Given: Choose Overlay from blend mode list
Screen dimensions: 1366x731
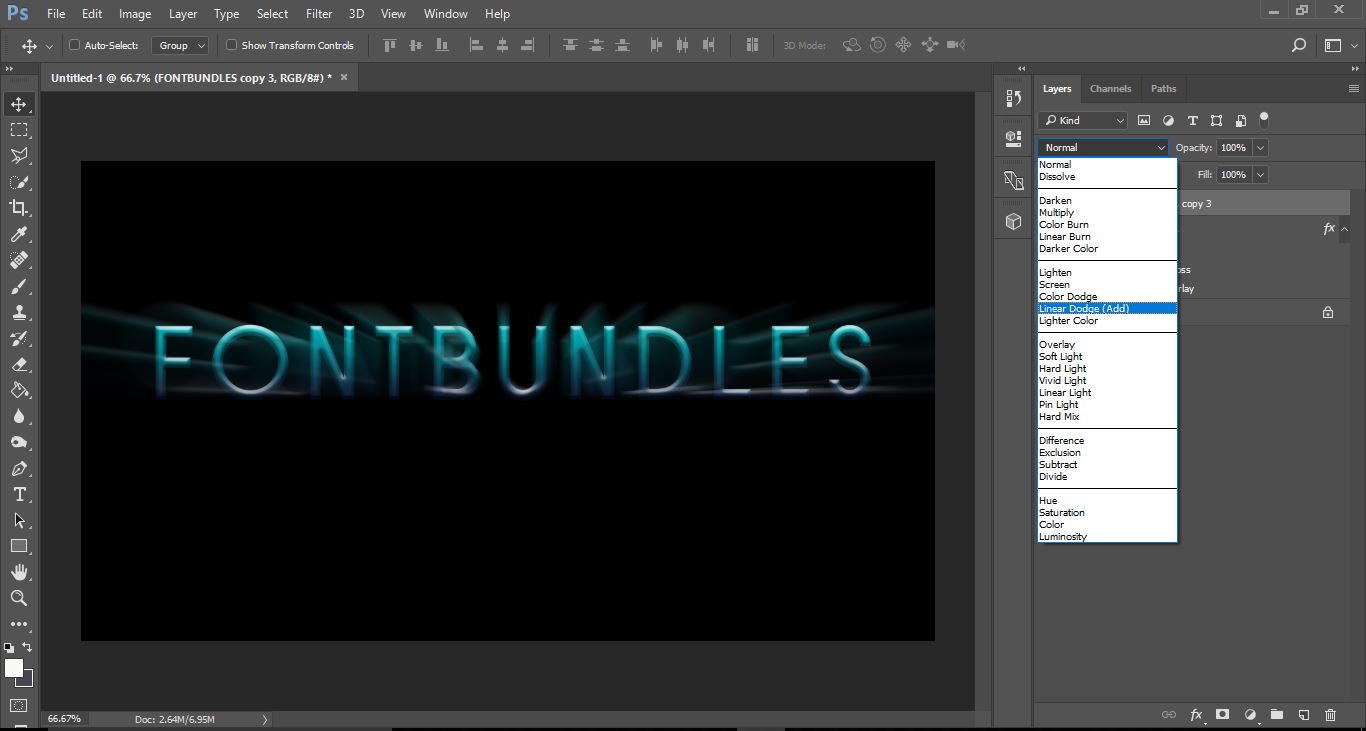Looking at the screenshot, I should [x=1107, y=344].
